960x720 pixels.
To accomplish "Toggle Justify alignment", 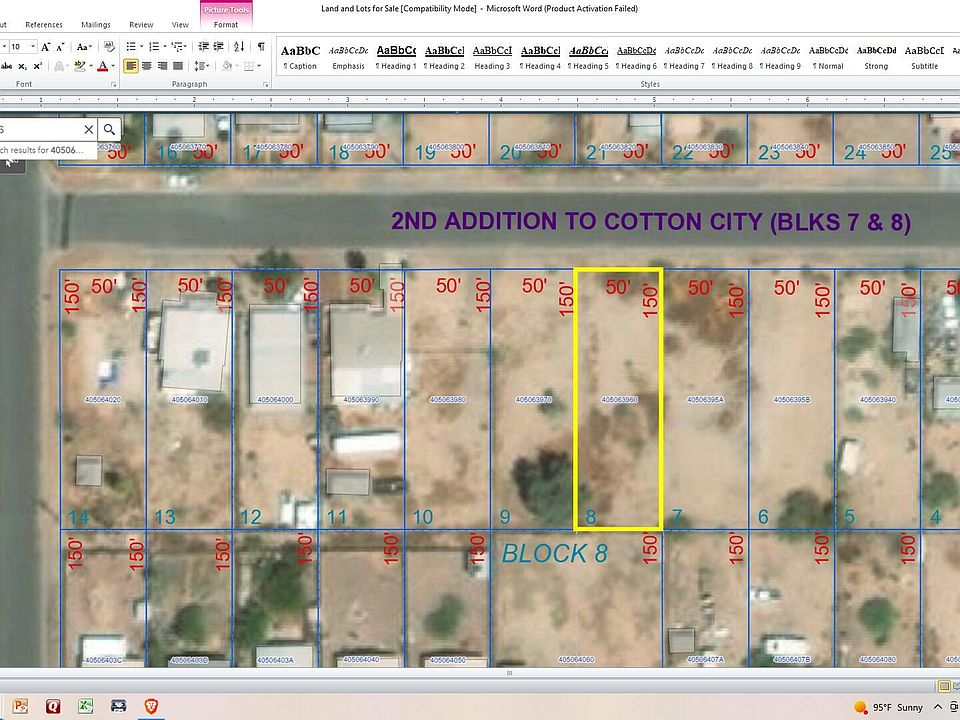I will click(x=178, y=66).
